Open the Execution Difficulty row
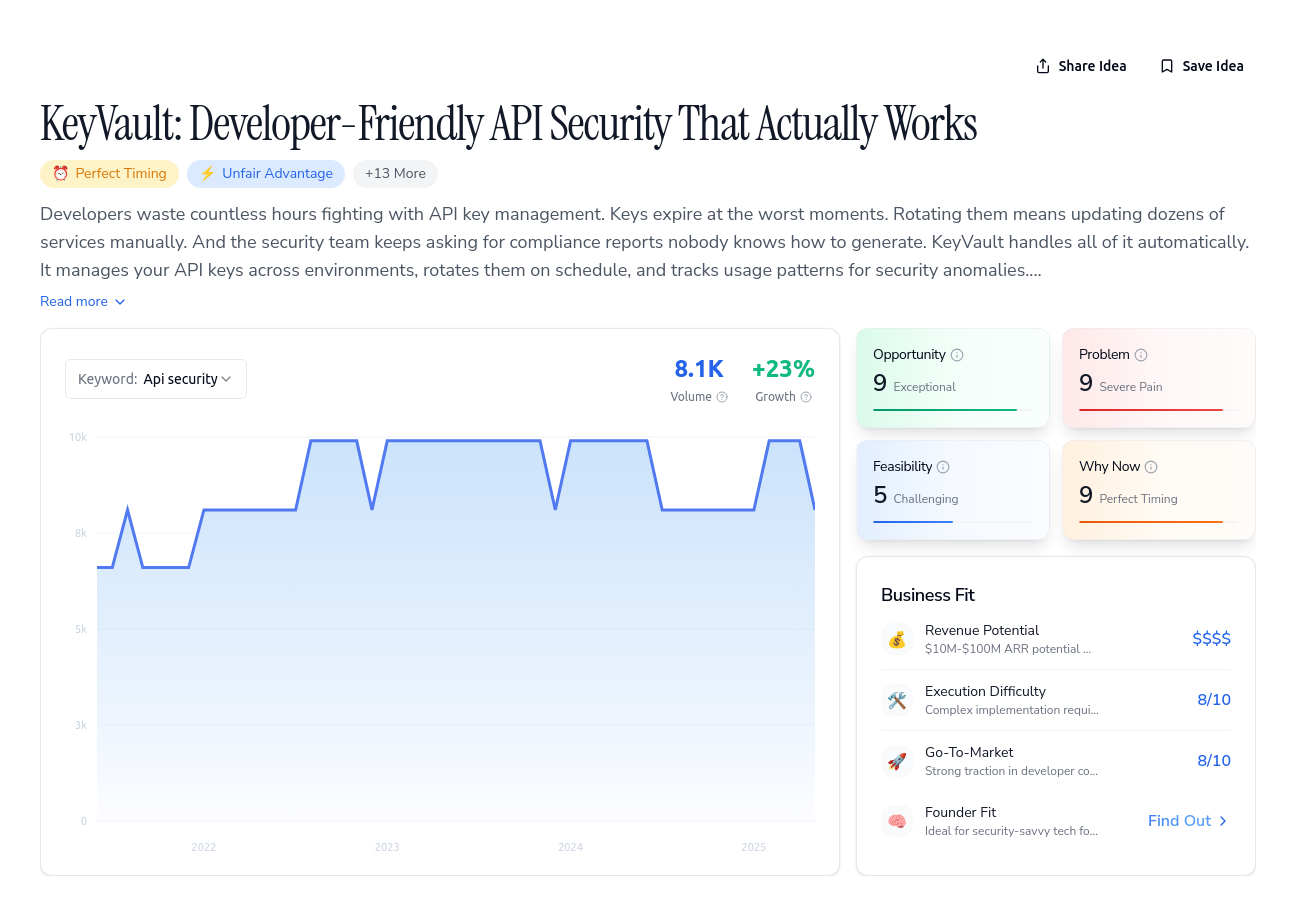Image resolution: width=1296 pixels, height=916 pixels. coord(1056,700)
